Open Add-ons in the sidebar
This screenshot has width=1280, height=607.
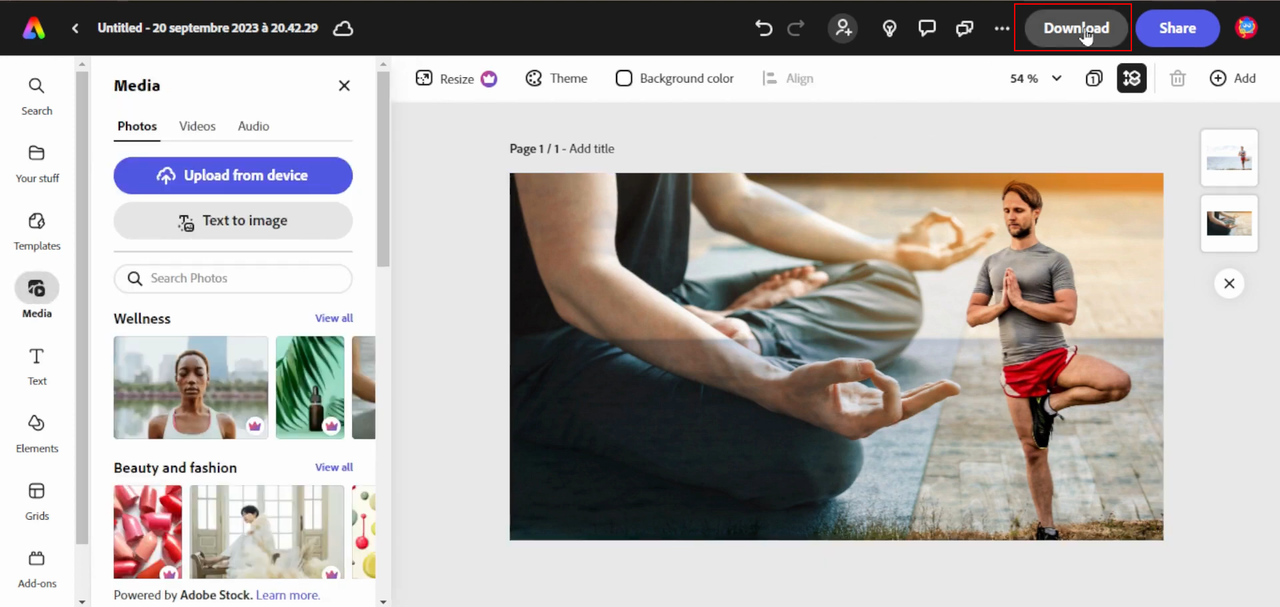coord(37,569)
